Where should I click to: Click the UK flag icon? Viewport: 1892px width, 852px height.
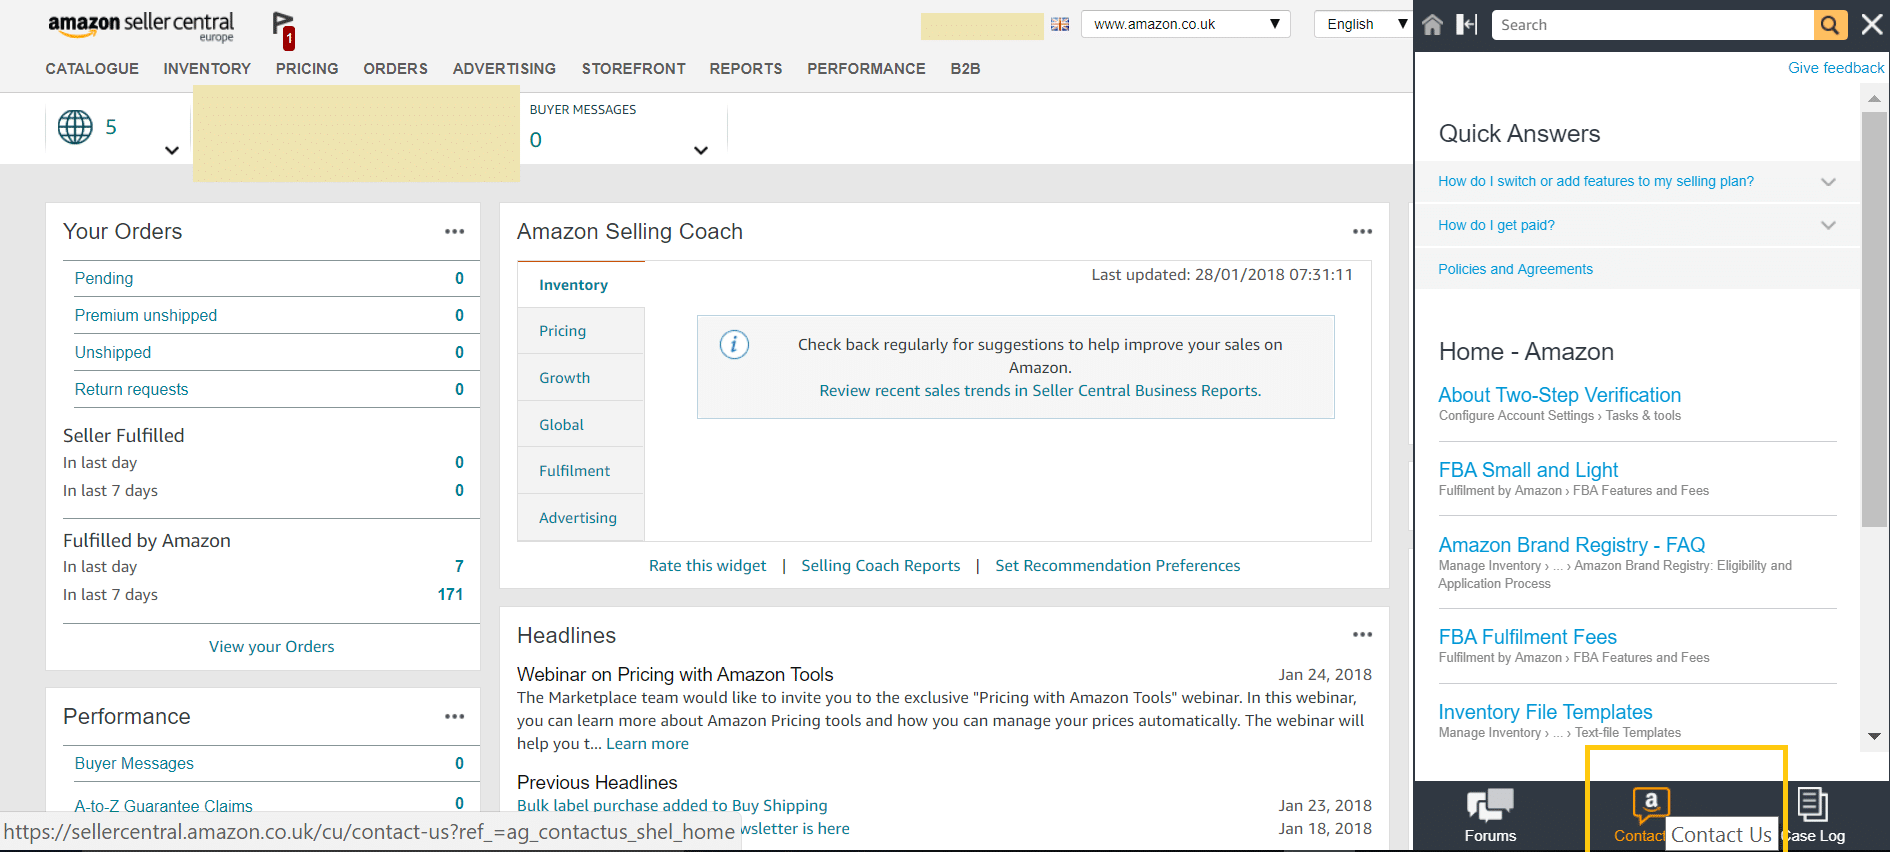(1060, 24)
